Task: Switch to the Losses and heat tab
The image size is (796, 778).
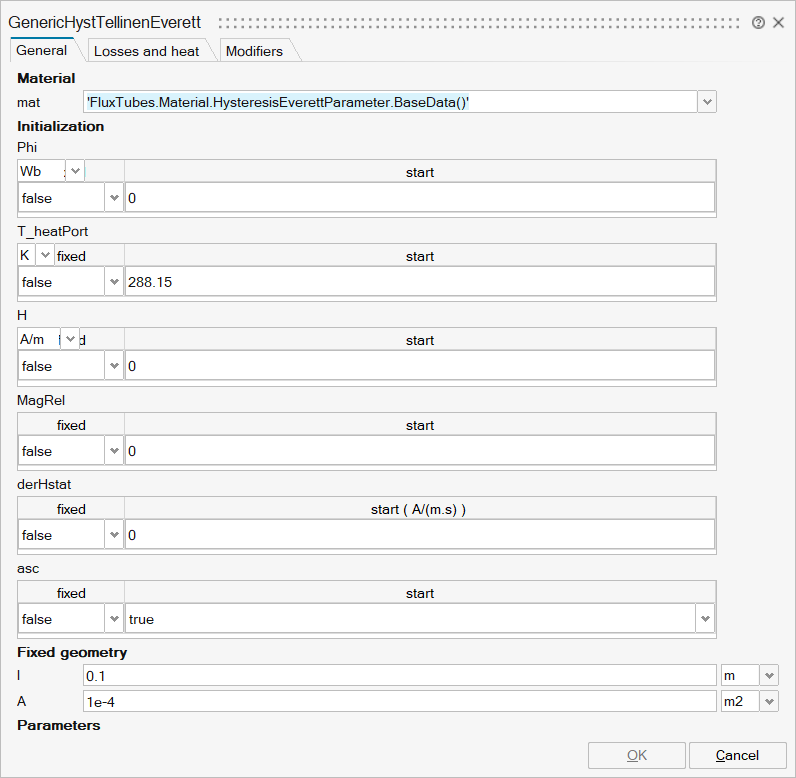Action: 146,51
